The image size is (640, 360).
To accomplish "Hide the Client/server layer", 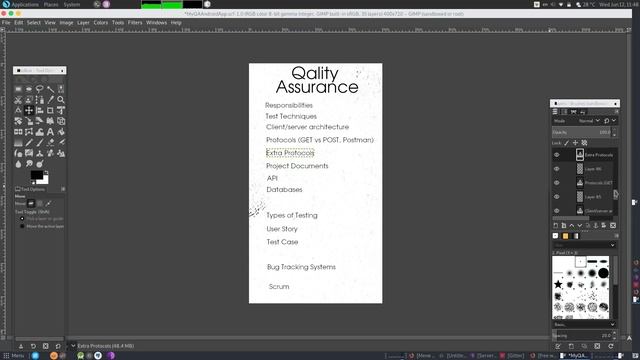I will (x=557, y=210).
